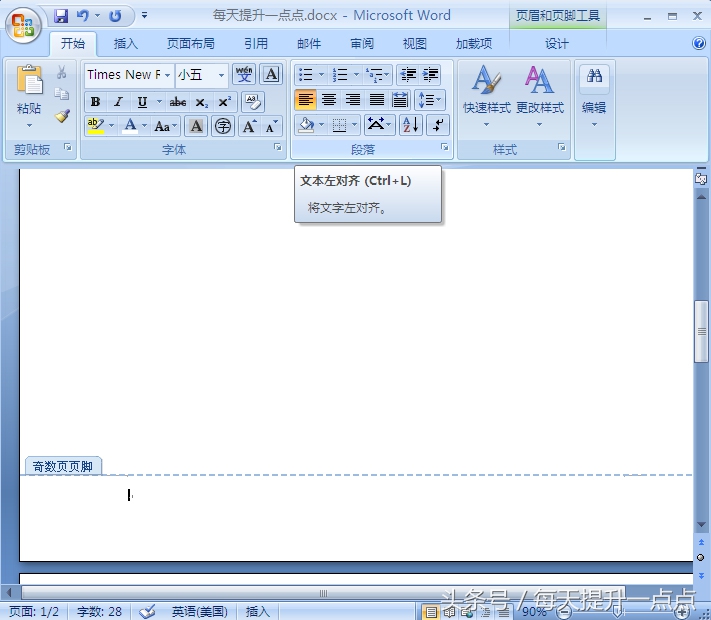Click the Cut scissors icon

coord(62,73)
